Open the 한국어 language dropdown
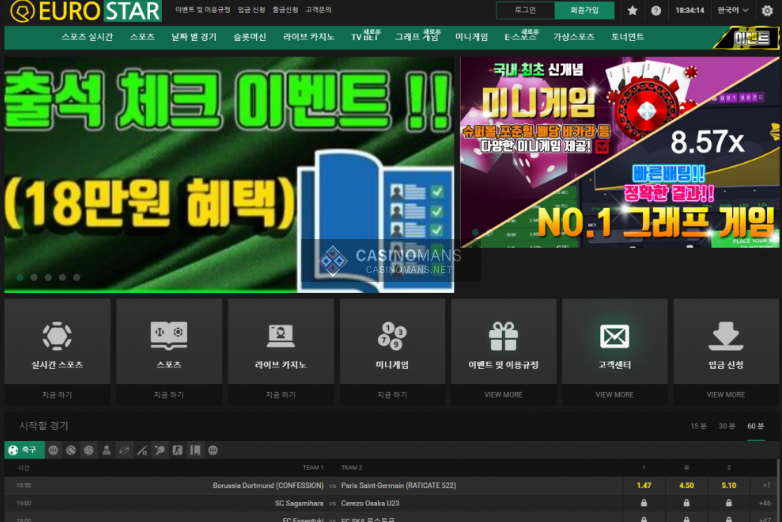The image size is (782, 522). [733, 10]
